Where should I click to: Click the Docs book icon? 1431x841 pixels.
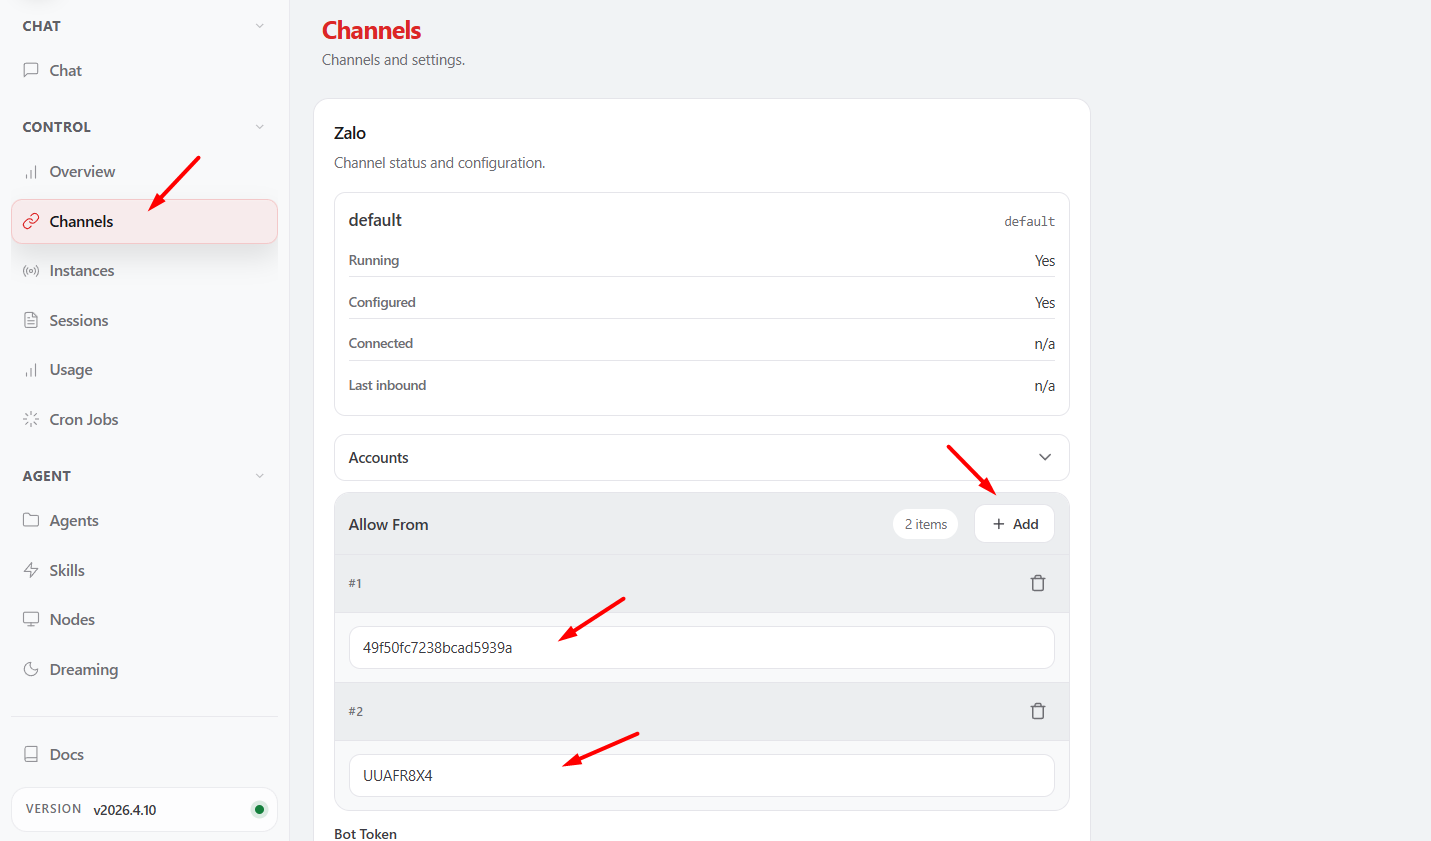31,754
